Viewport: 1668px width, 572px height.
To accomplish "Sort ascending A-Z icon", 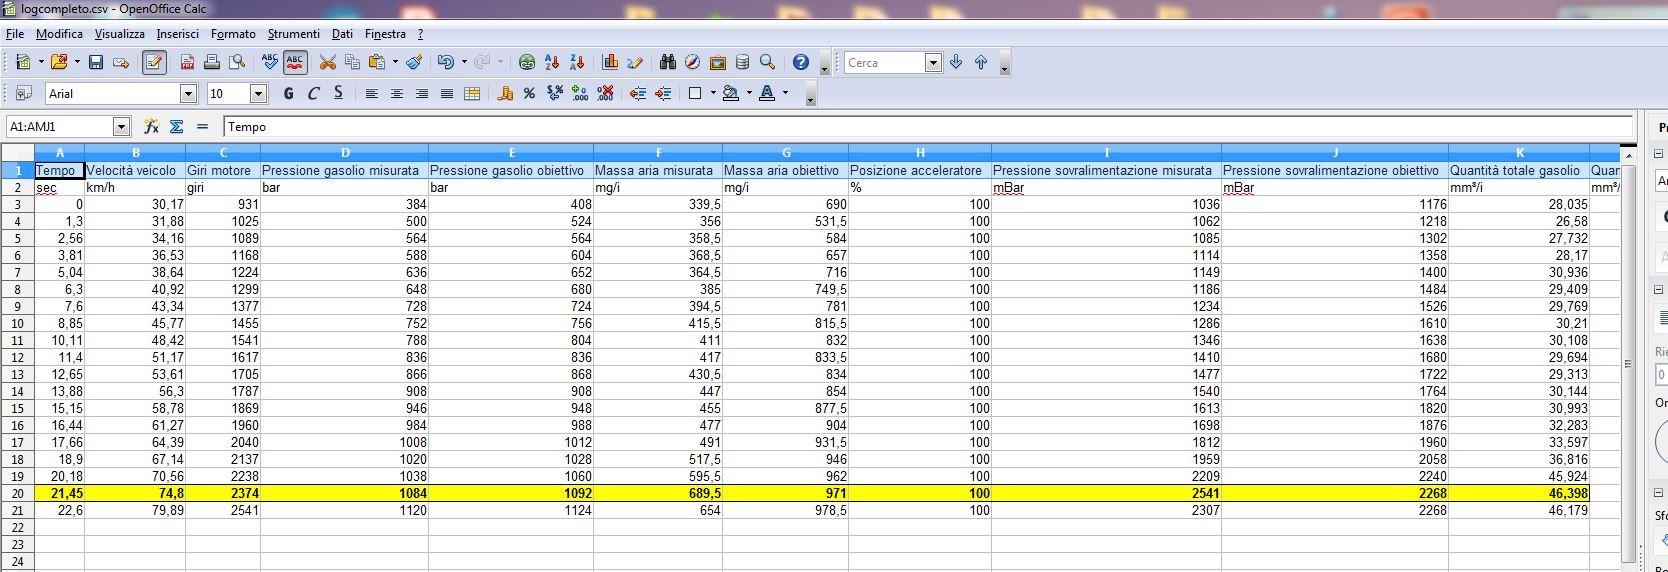I will [552, 62].
